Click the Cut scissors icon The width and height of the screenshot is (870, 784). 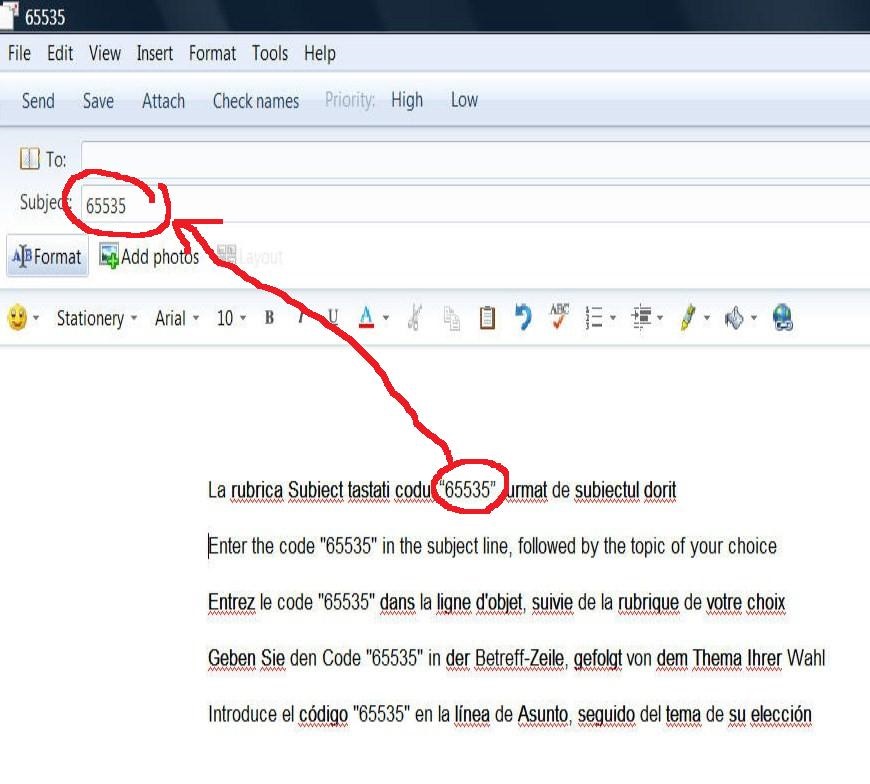(x=414, y=317)
